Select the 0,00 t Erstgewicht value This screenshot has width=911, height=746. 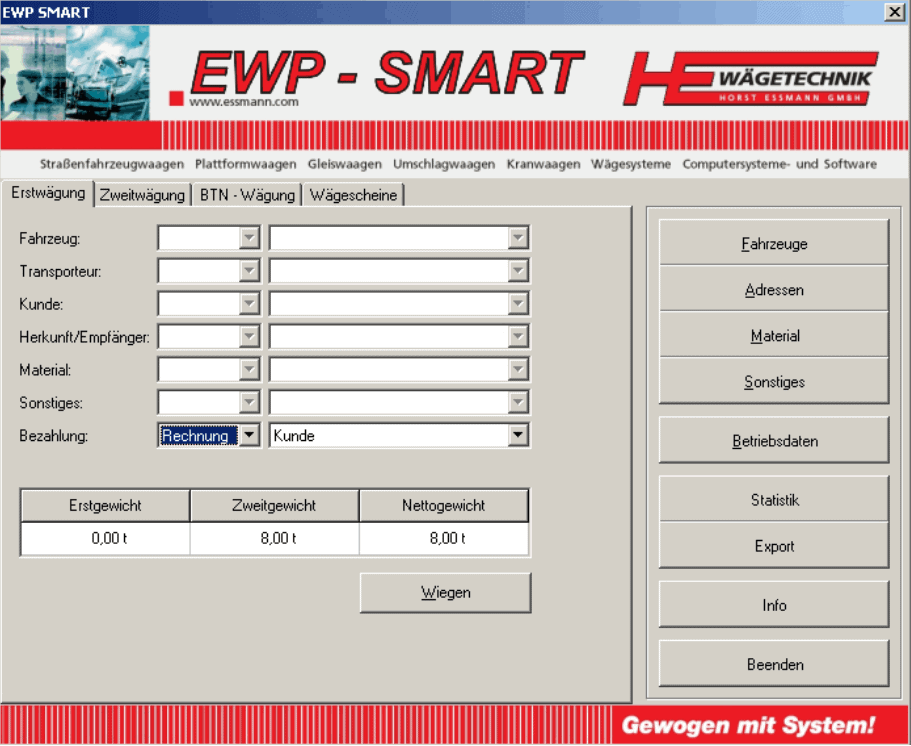tap(105, 539)
